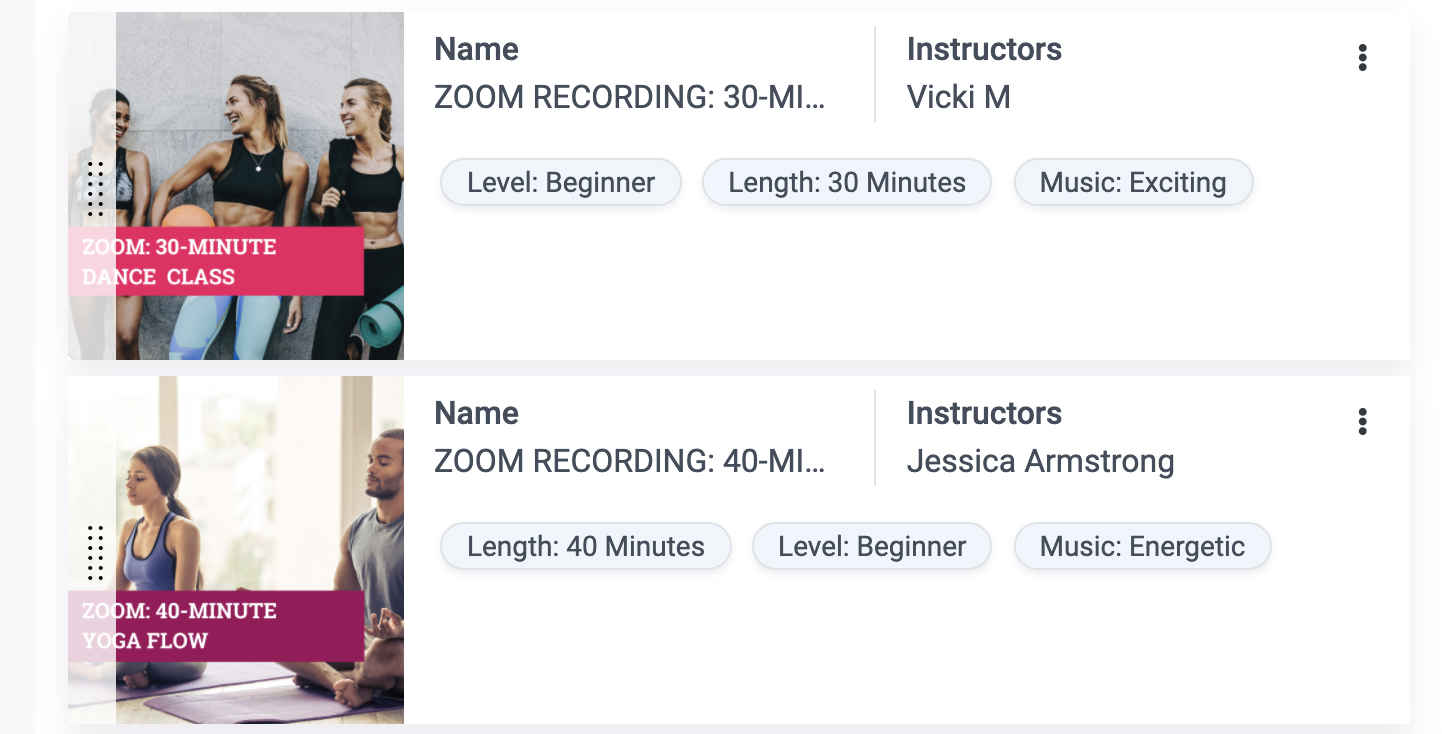Viewport: 1442px width, 734px height.
Task: Grab the drag handle on the yoga flow card
Action: [95, 553]
